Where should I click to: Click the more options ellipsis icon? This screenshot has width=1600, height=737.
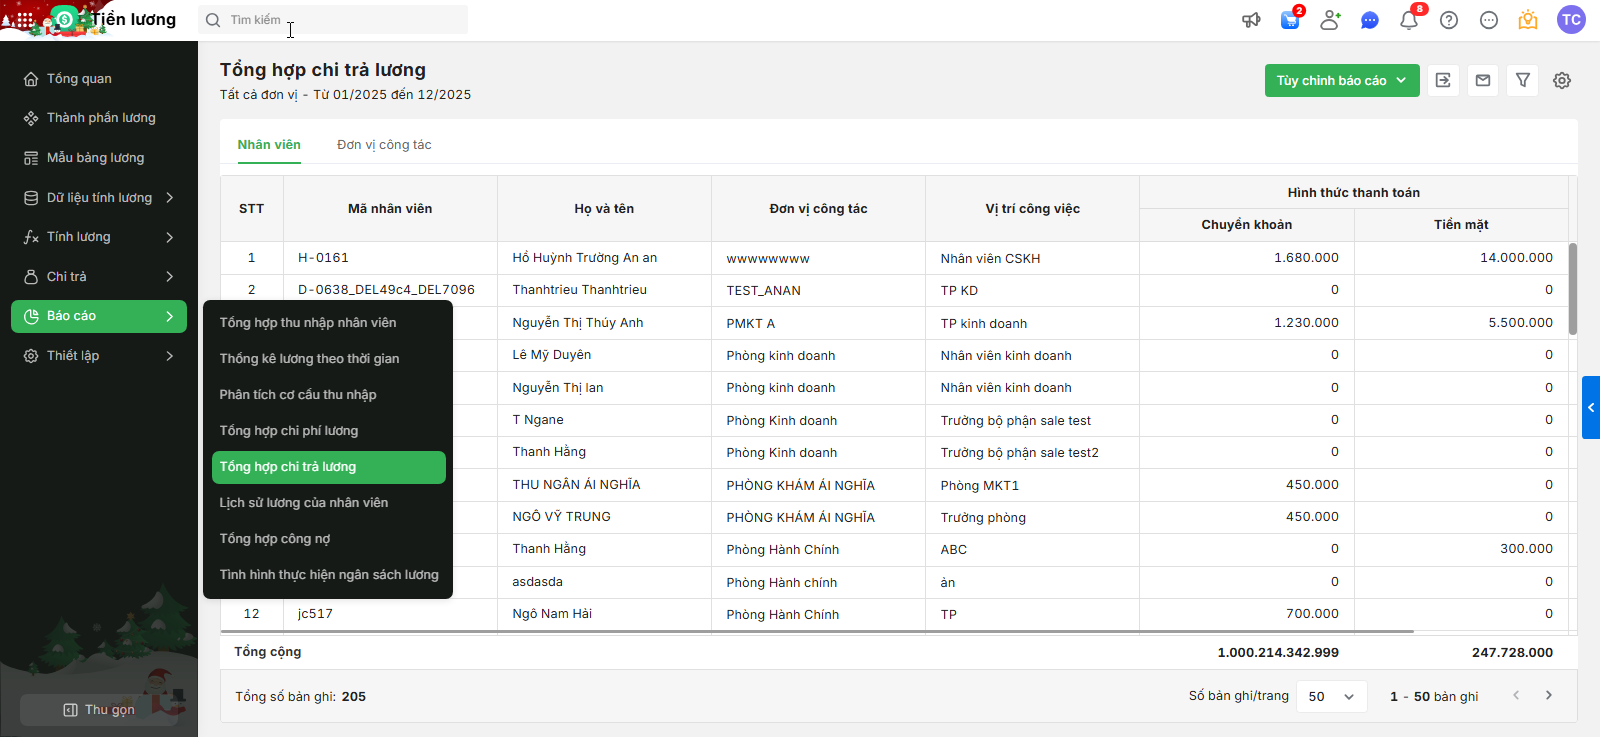[x=1489, y=20]
